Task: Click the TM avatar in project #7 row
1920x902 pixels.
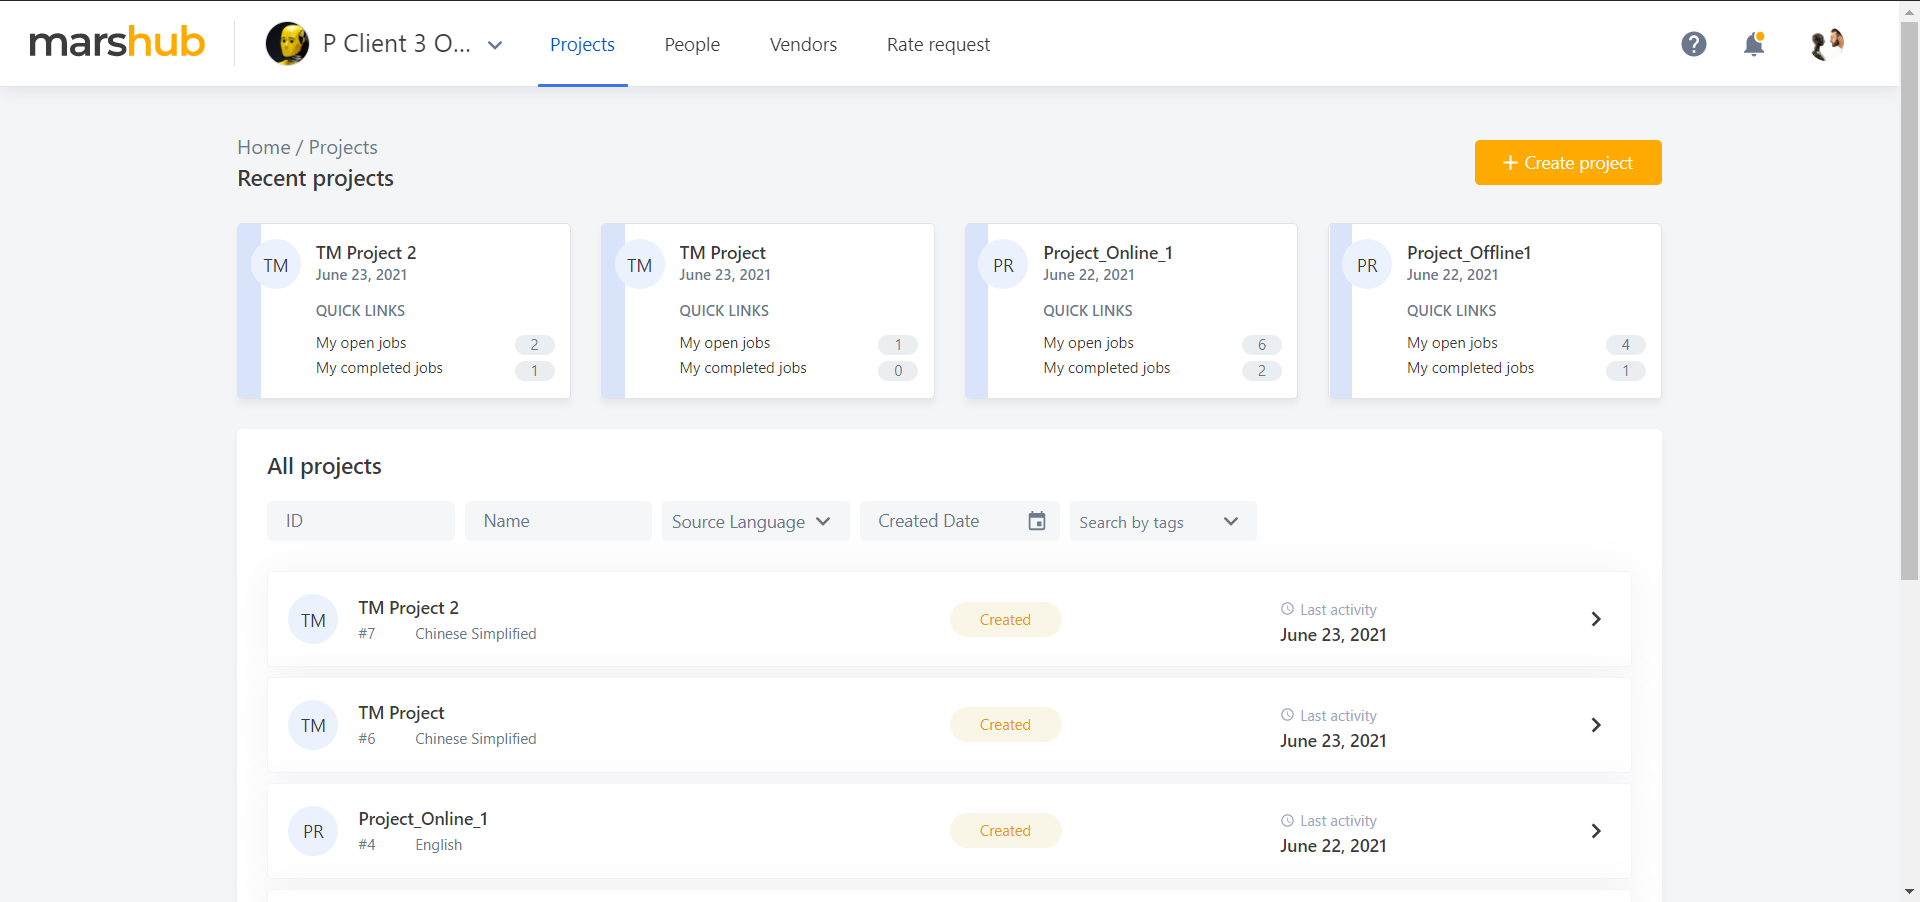Action: click(313, 620)
